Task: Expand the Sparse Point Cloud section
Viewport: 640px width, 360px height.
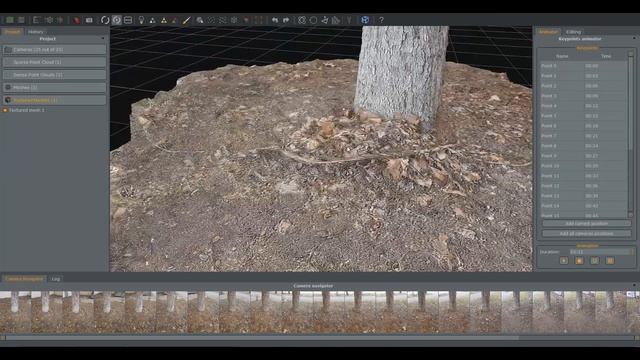Action: [55, 62]
